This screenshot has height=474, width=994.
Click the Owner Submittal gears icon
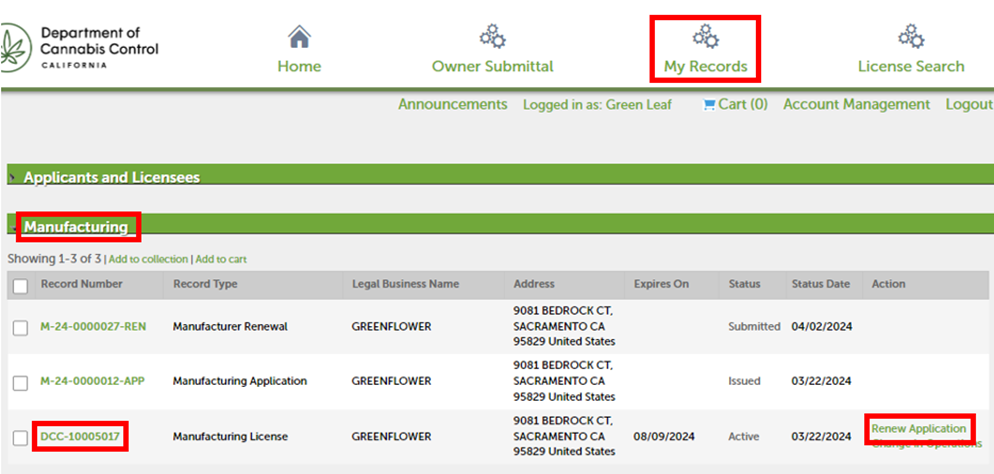[x=493, y=37]
